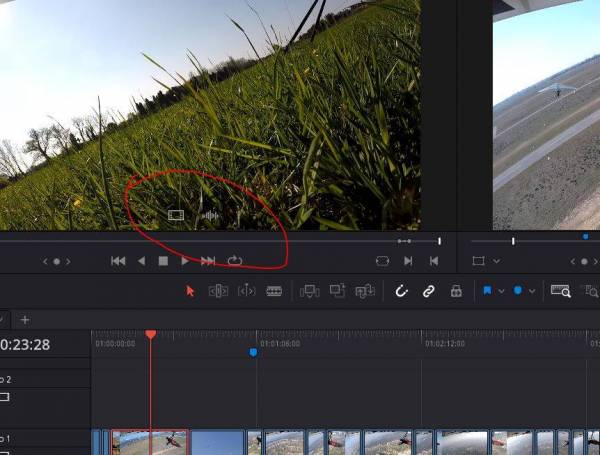
Task: Click the timecode field 0:23:28
Action: click(x=25, y=345)
